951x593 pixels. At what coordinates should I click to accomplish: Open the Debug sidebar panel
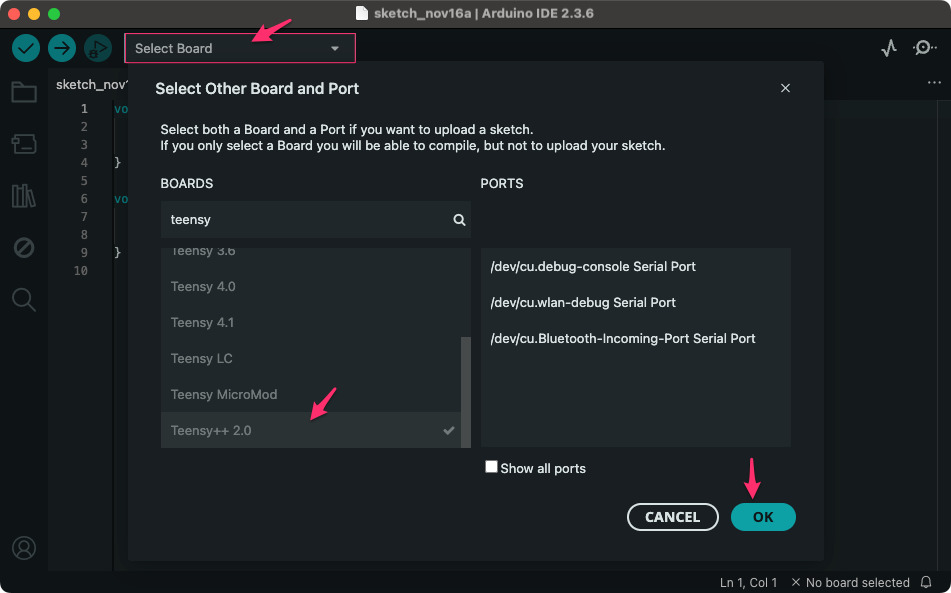pos(24,247)
